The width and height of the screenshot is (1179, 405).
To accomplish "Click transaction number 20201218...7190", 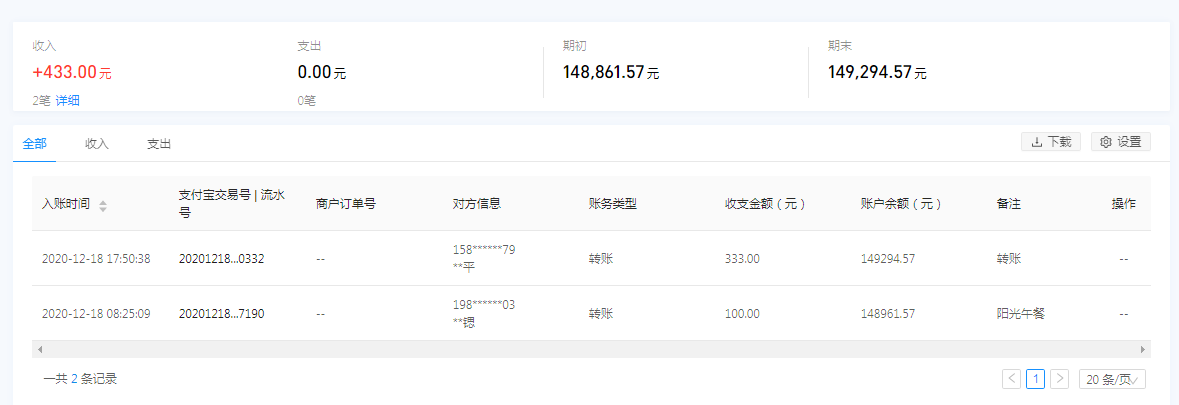I will 221,314.
